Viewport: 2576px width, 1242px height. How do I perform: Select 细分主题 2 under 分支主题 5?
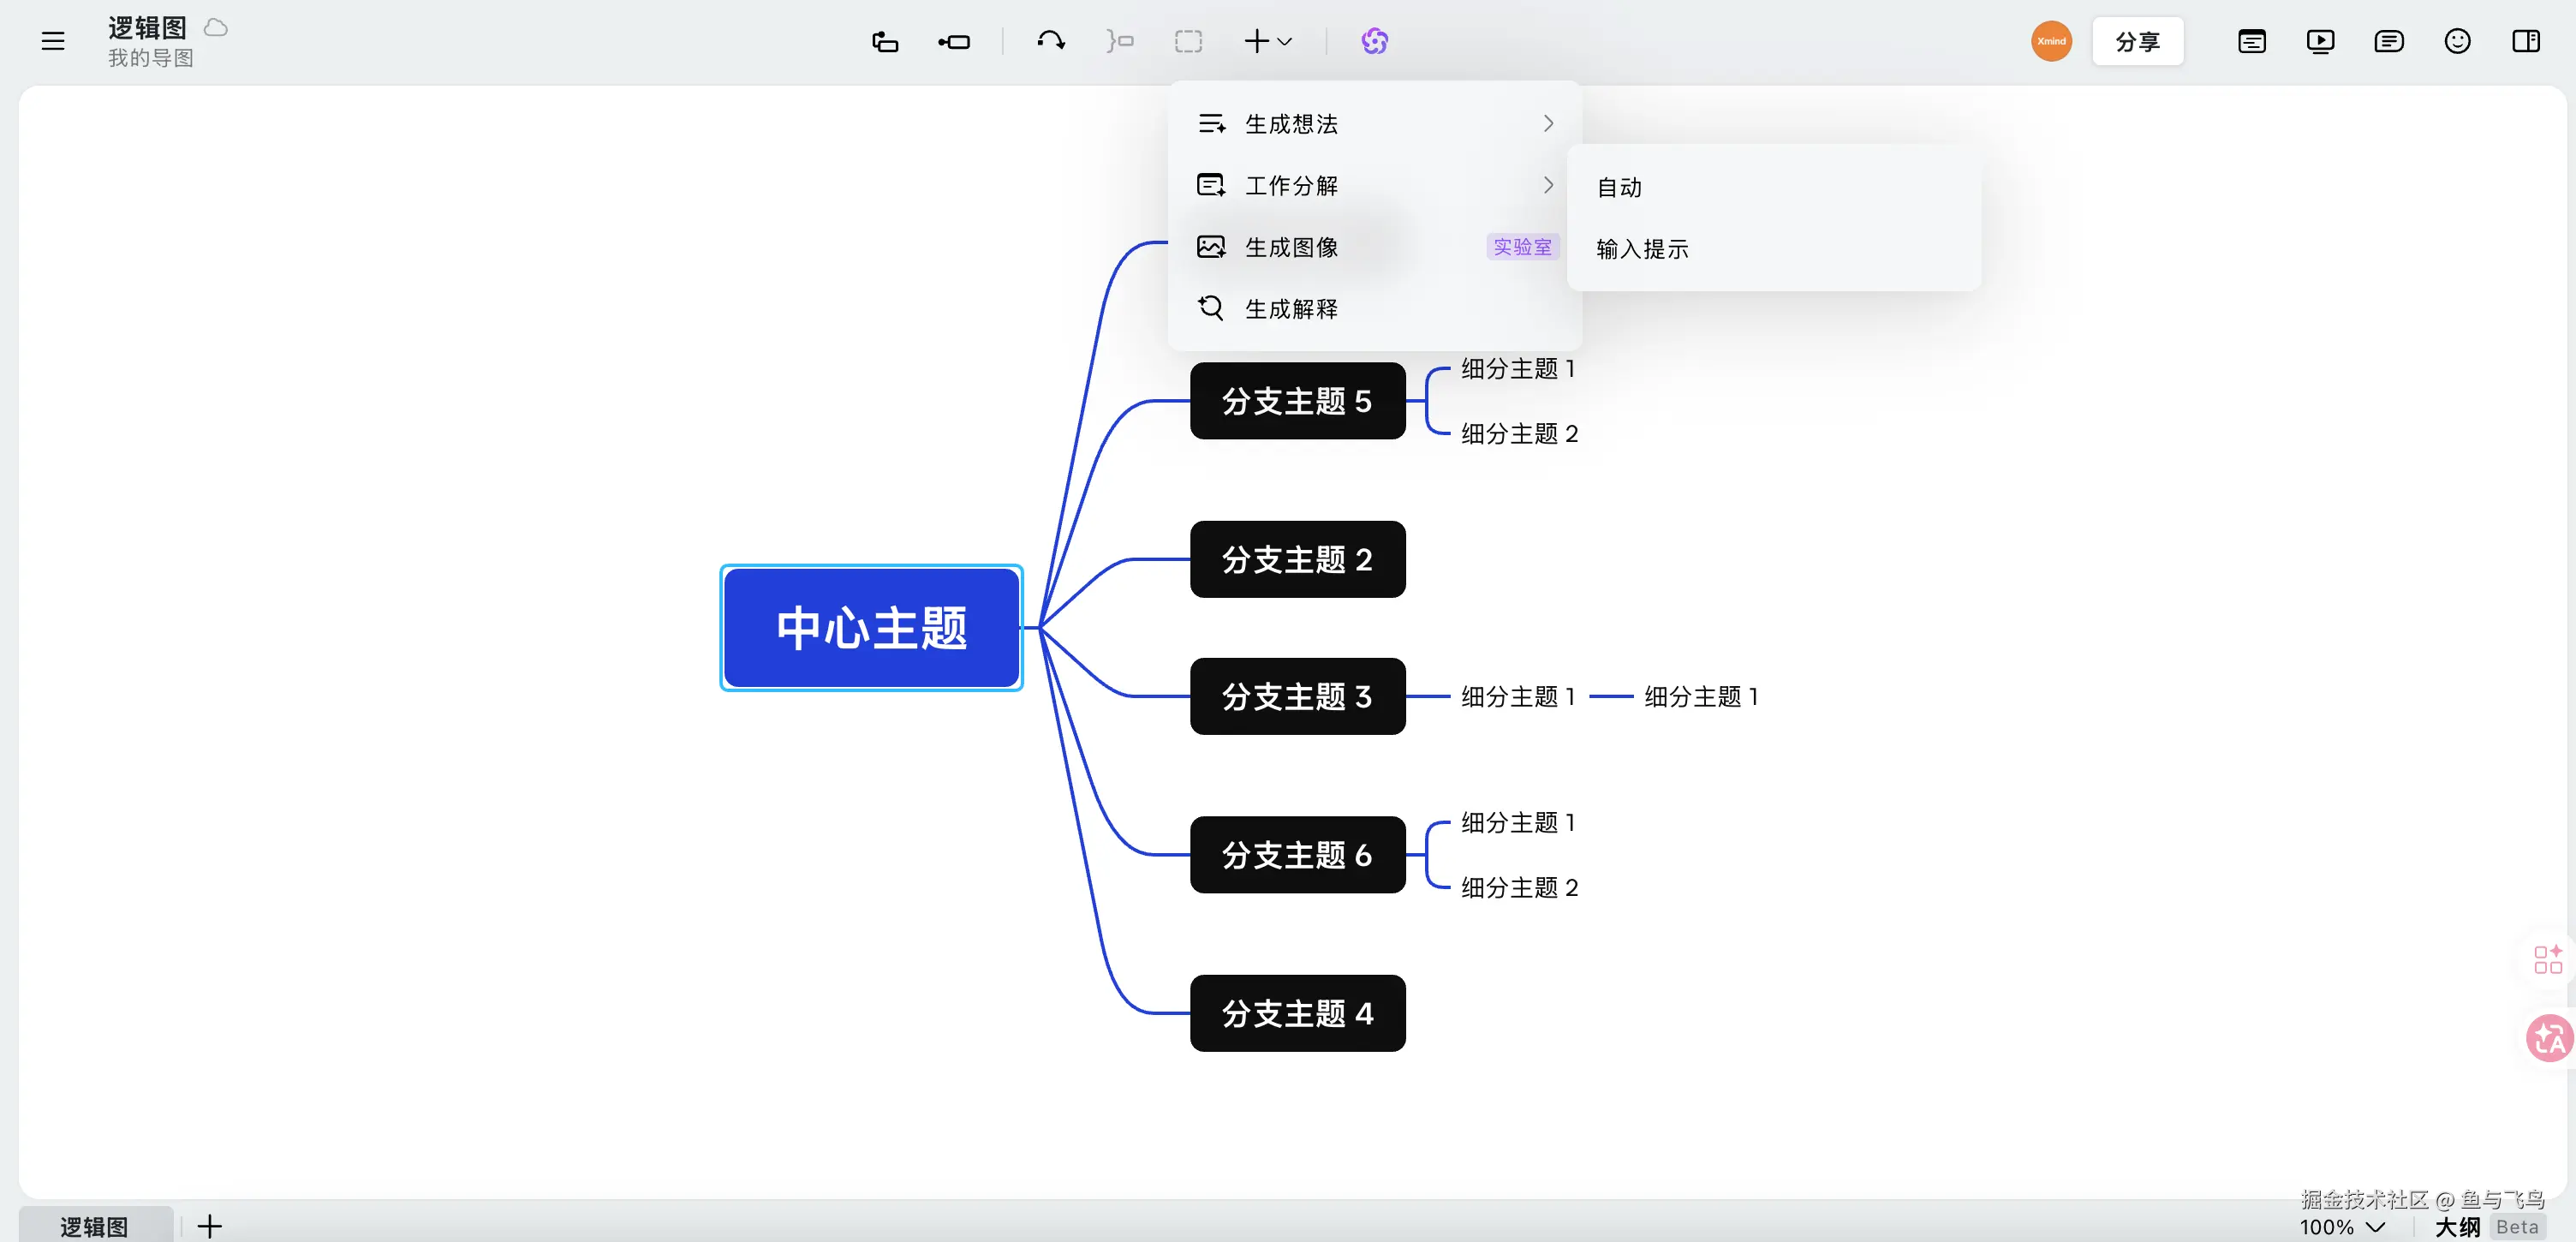1519,434
